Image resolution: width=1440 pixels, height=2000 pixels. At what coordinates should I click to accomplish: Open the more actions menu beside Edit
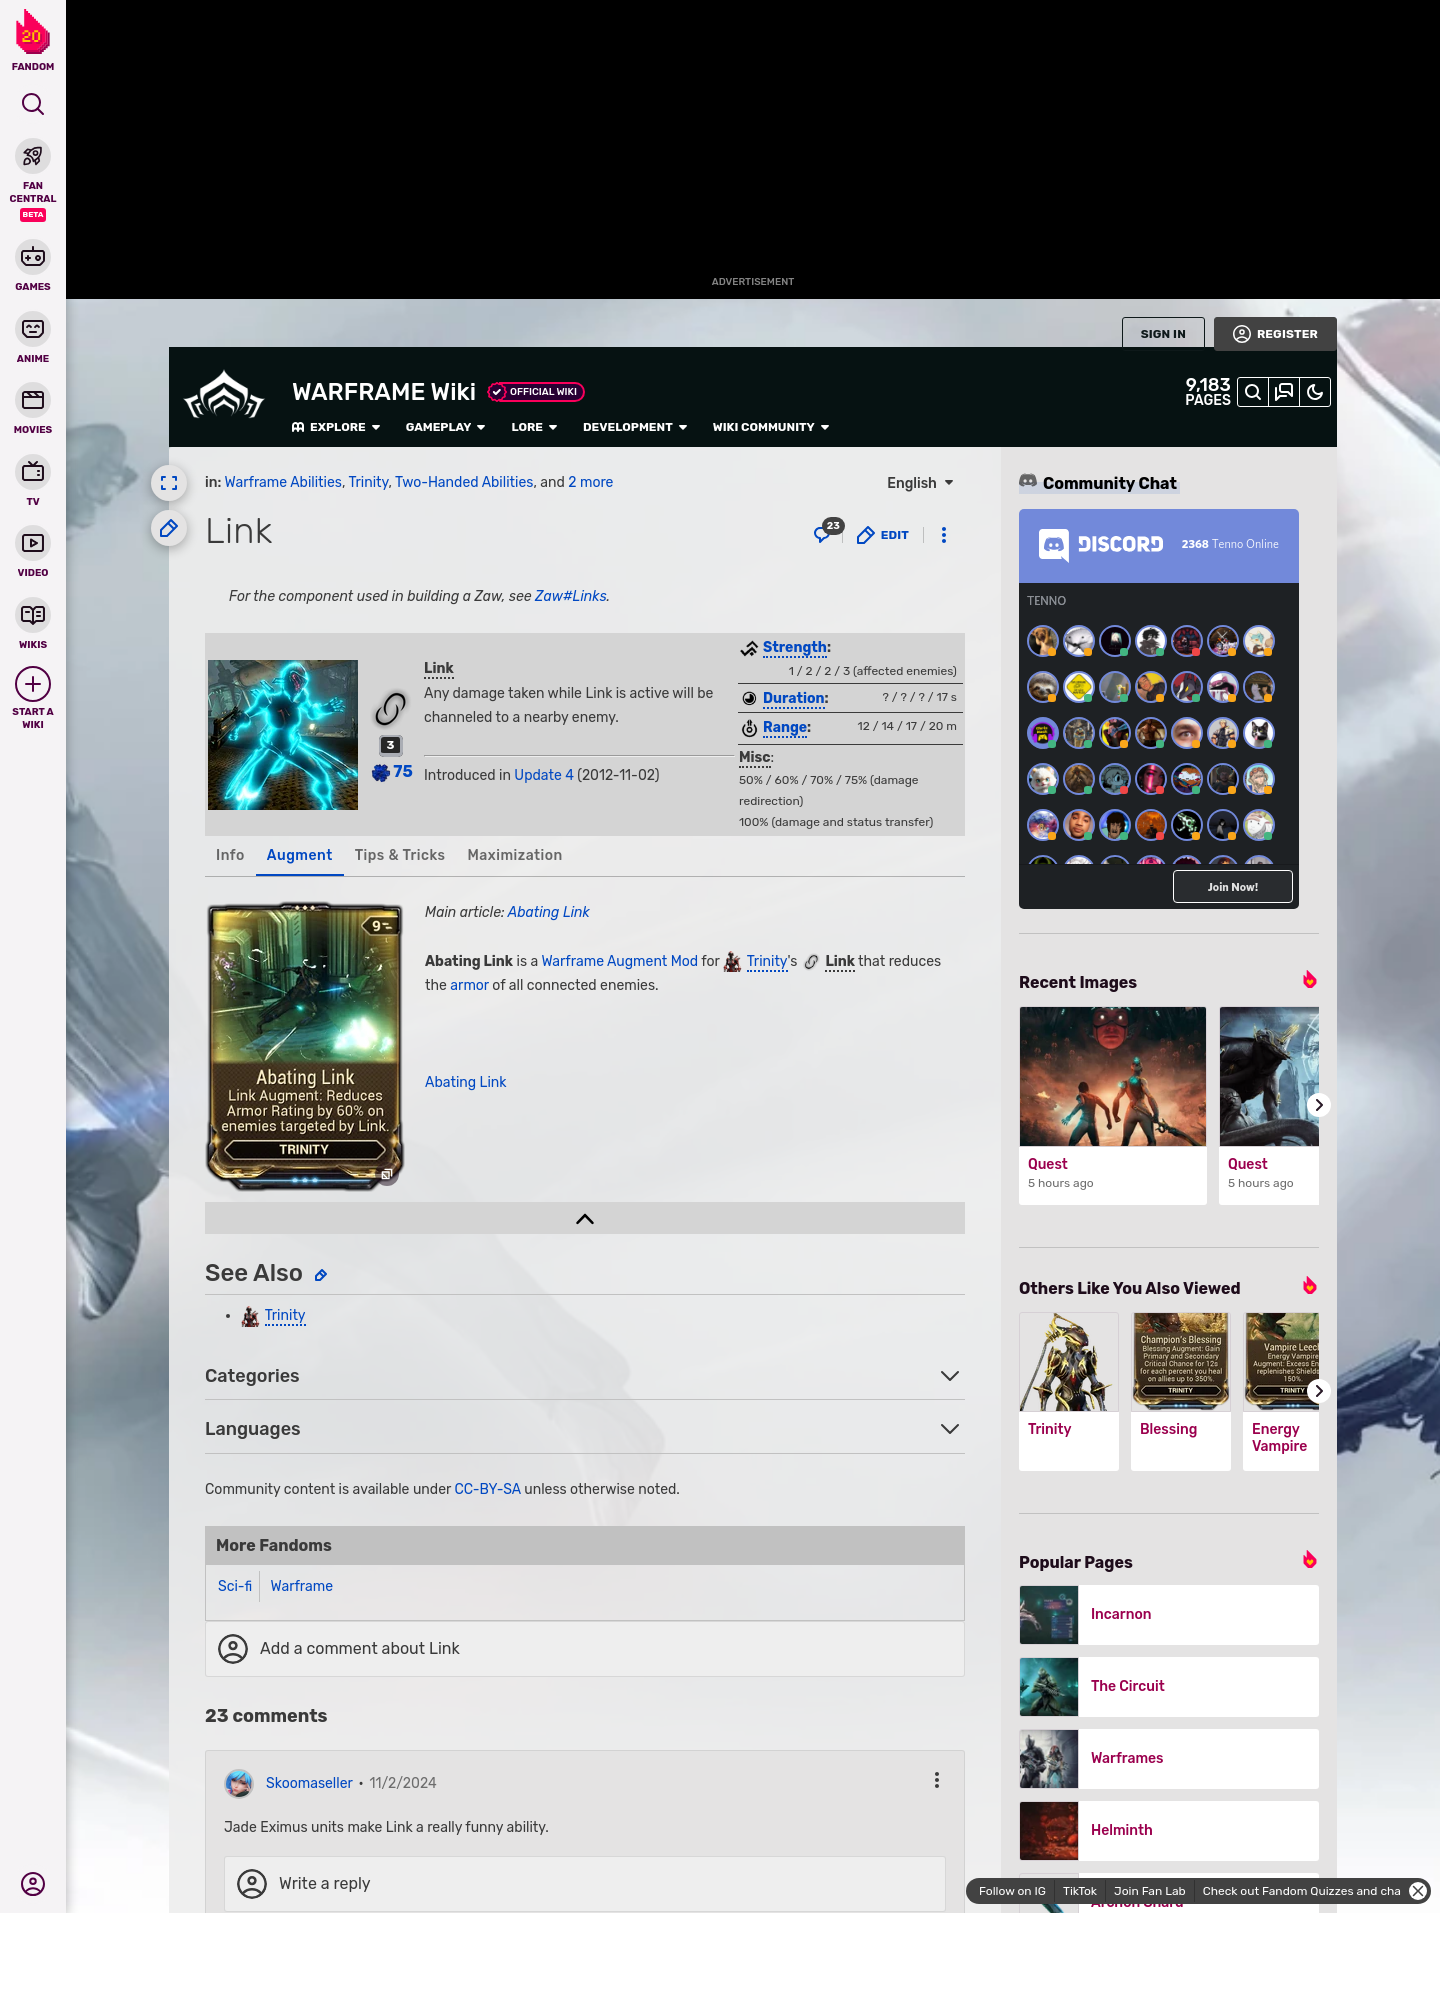click(x=943, y=535)
